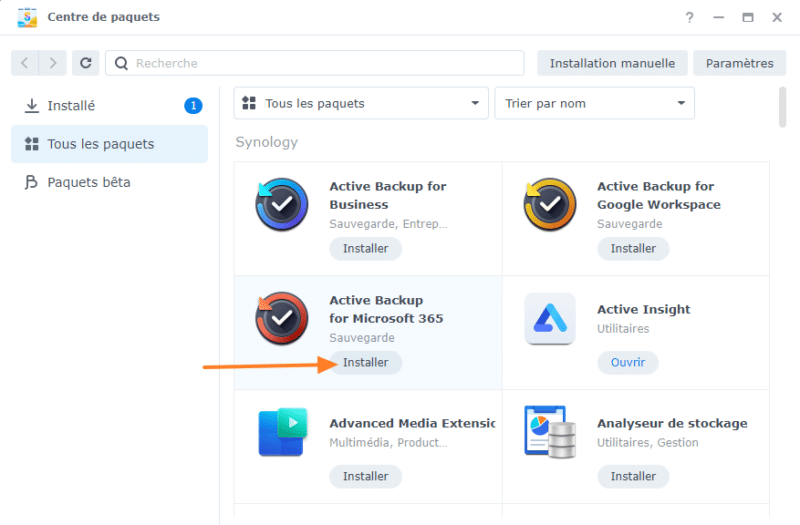Click Multimédia, Product... category text
Viewport: 800px width, 525px height.
click(x=388, y=442)
